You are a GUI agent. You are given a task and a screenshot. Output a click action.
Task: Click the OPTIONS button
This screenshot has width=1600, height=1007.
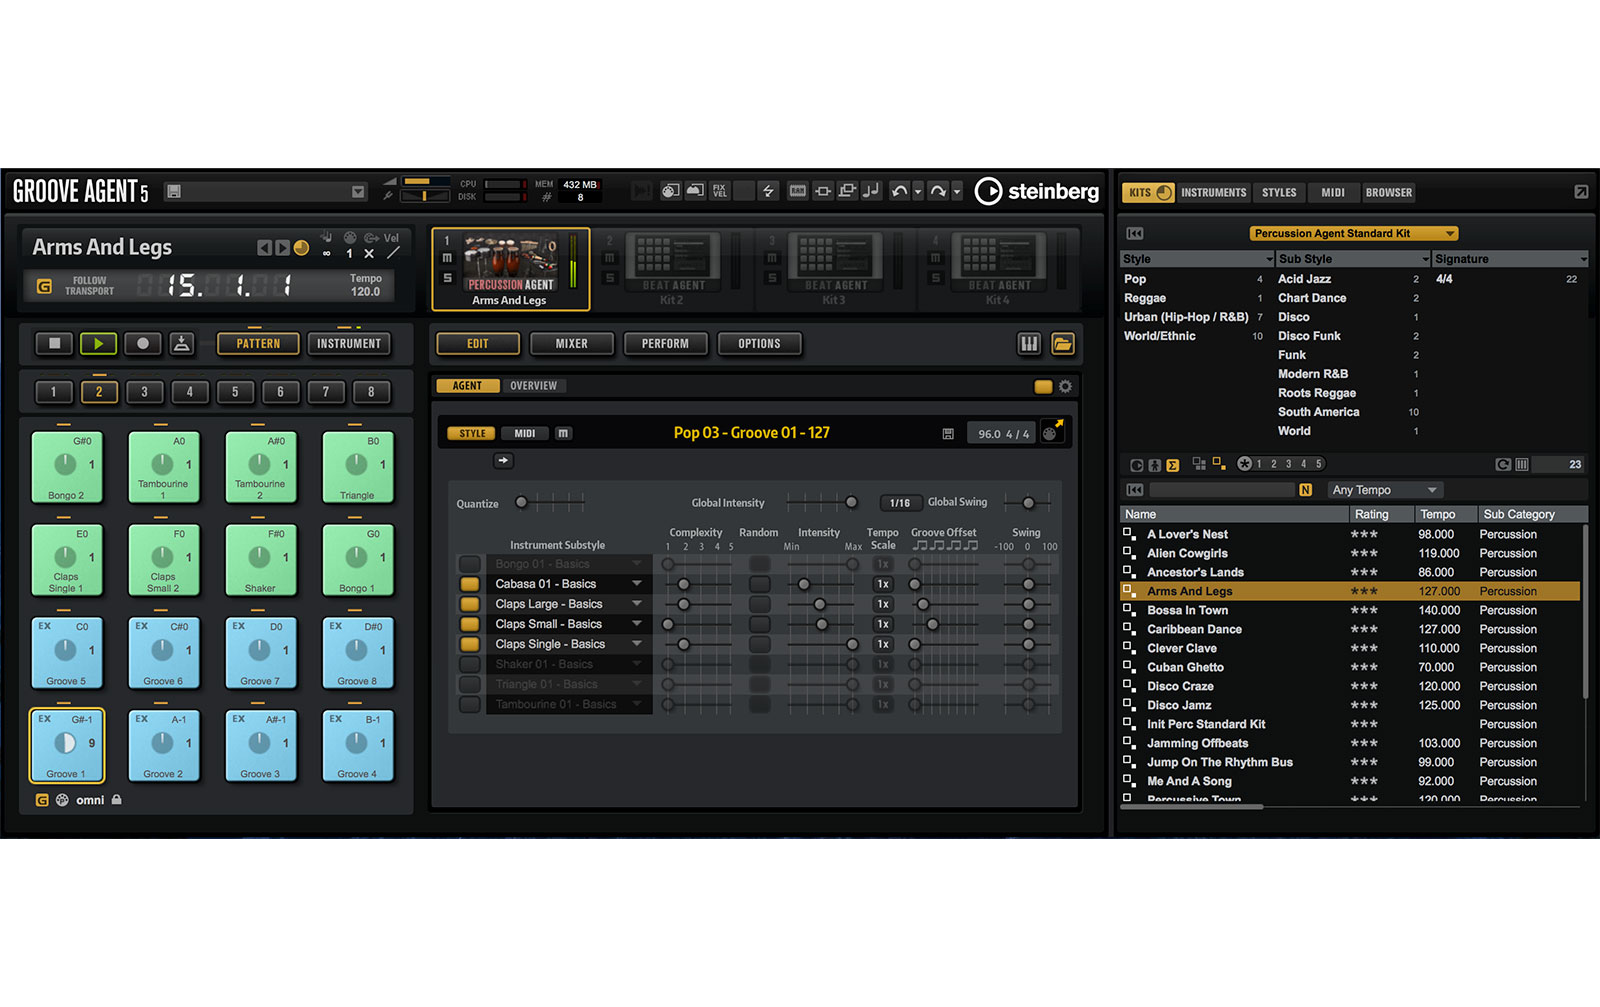(759, 344)
